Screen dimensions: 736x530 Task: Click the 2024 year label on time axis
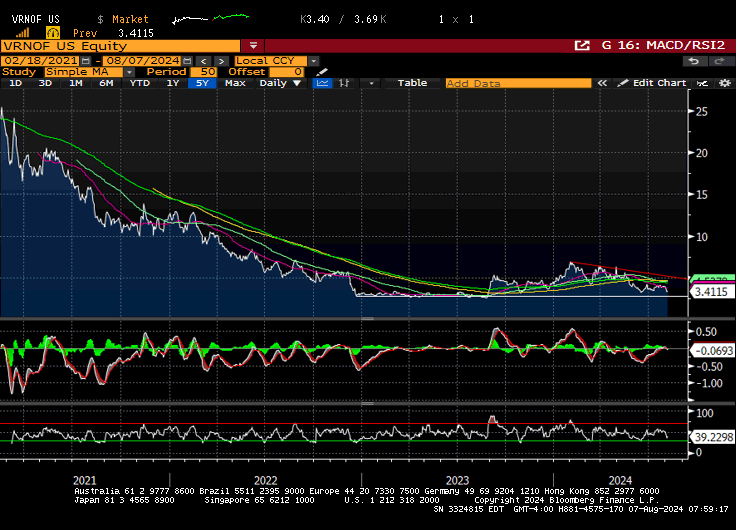pyautogui.click(x=621, y=480)
